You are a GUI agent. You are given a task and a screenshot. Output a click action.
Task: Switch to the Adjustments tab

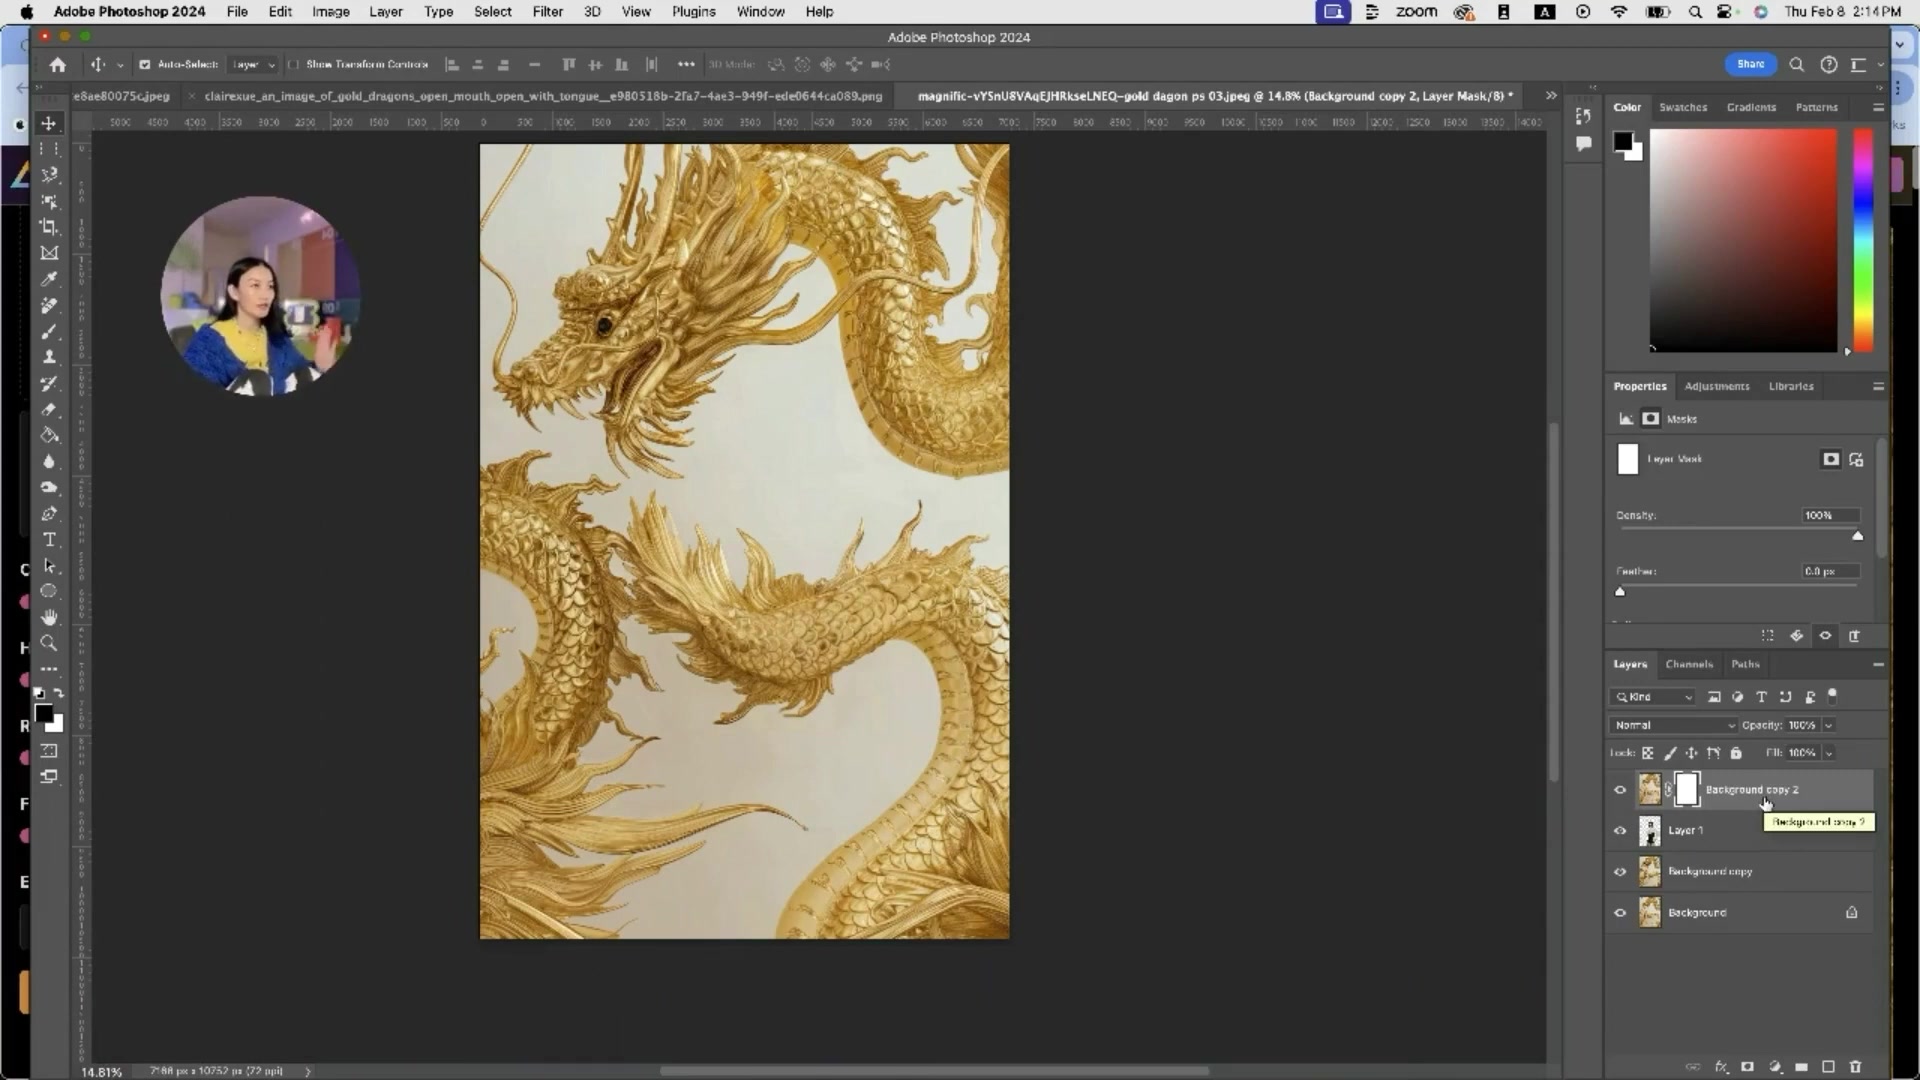1717,386
